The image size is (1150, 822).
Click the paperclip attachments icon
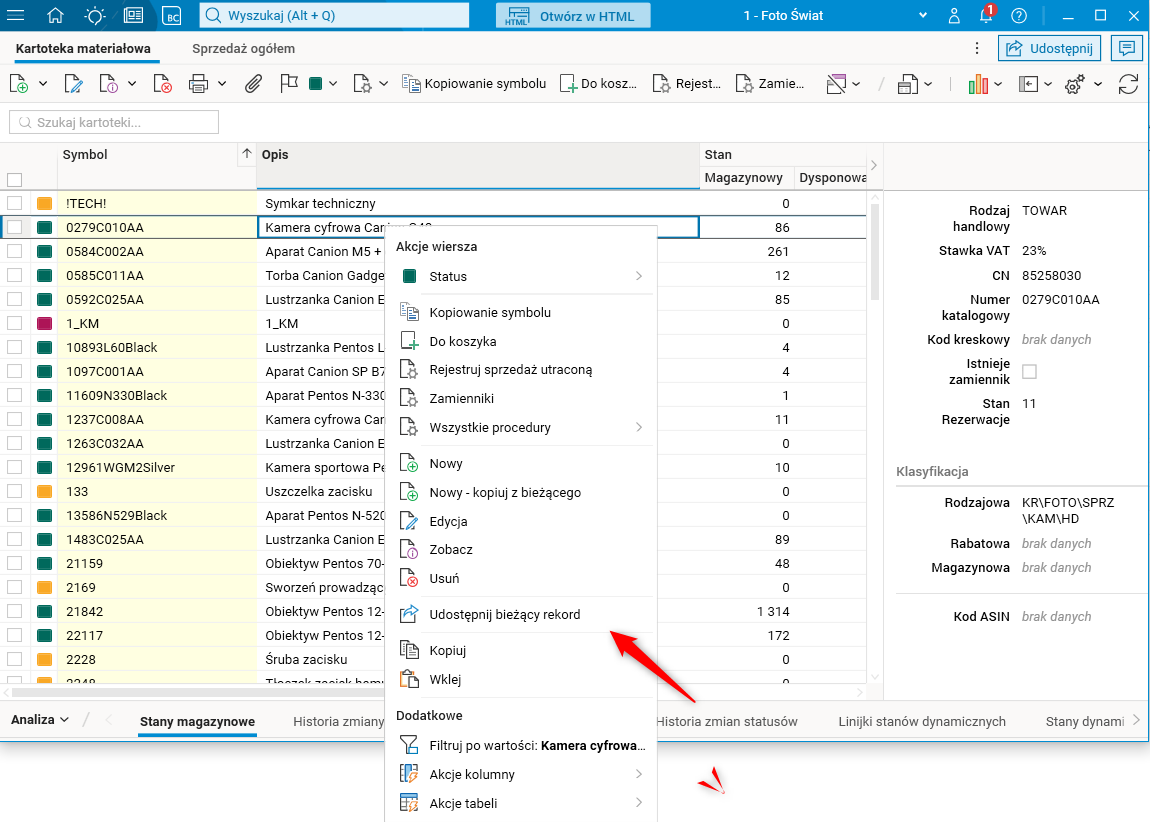tap(254, 84)
